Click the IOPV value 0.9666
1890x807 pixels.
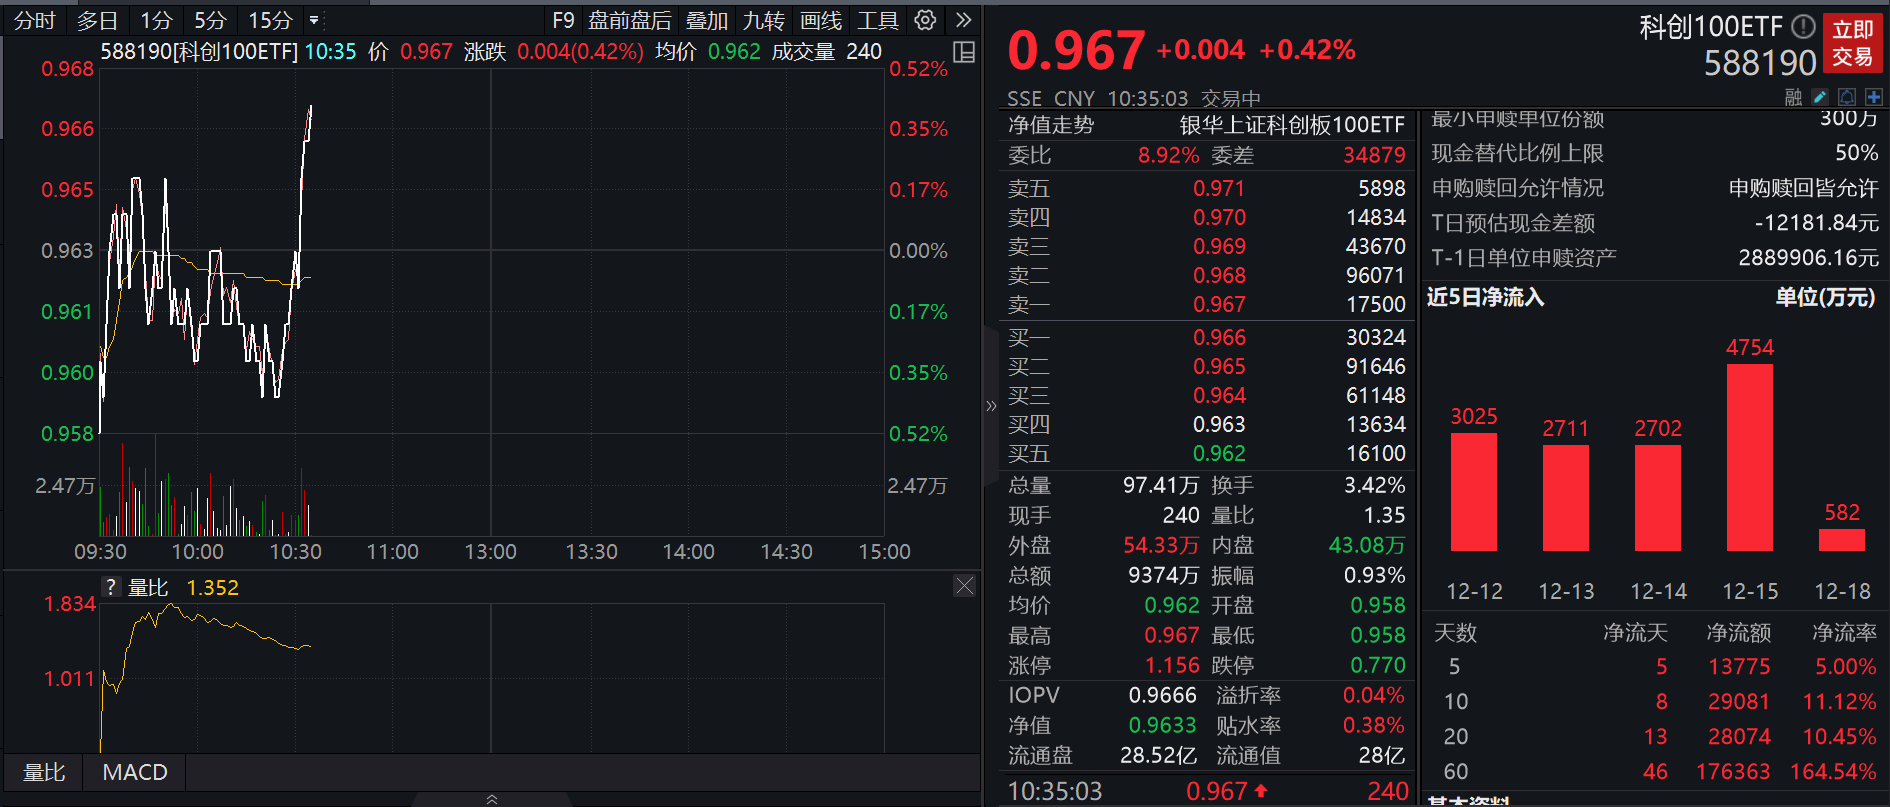[x=1163, y=695]
